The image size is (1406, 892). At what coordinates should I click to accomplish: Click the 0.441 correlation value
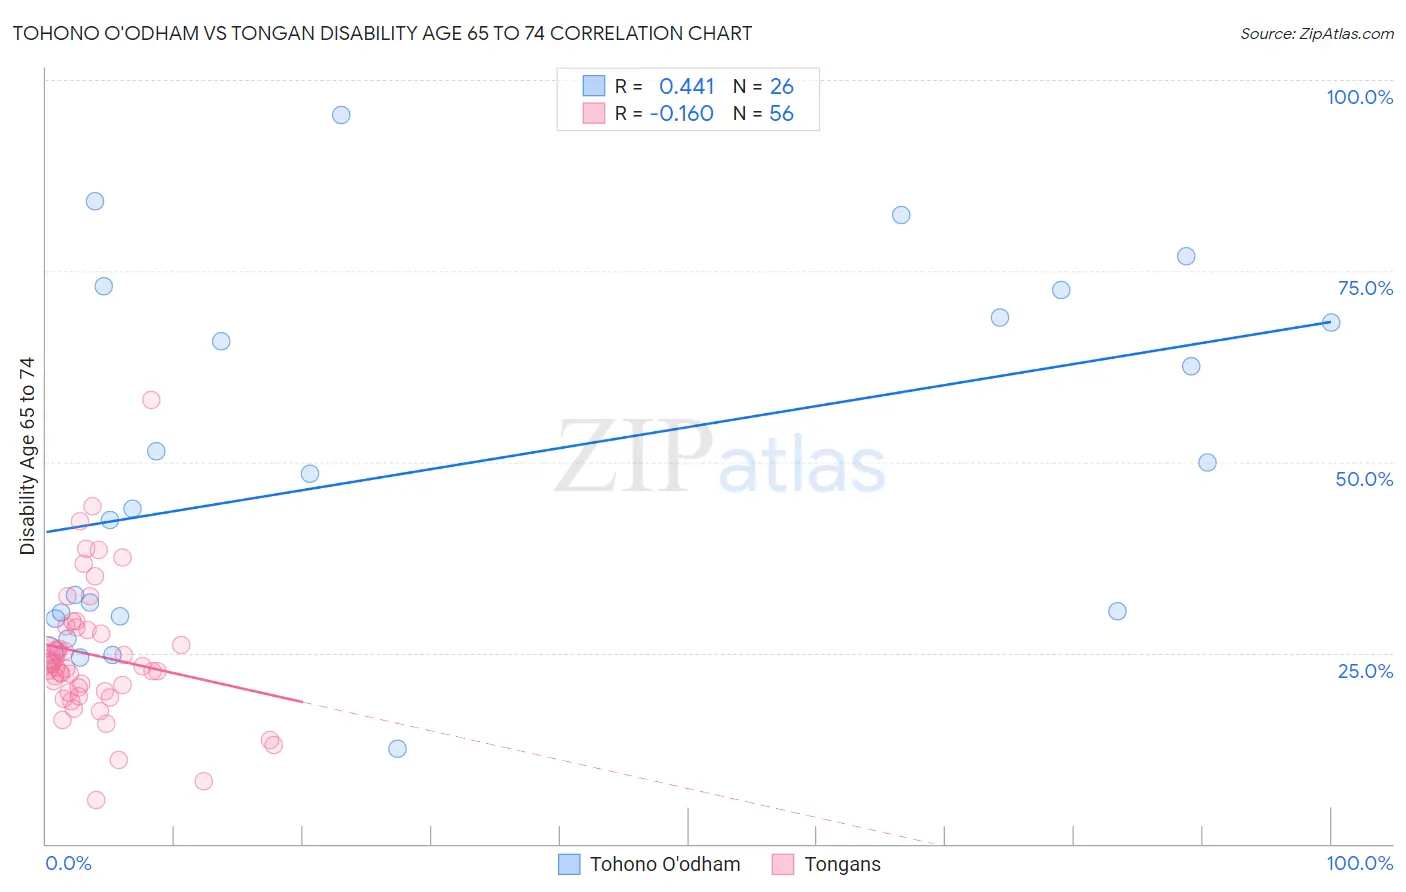(x=686, y=86)
